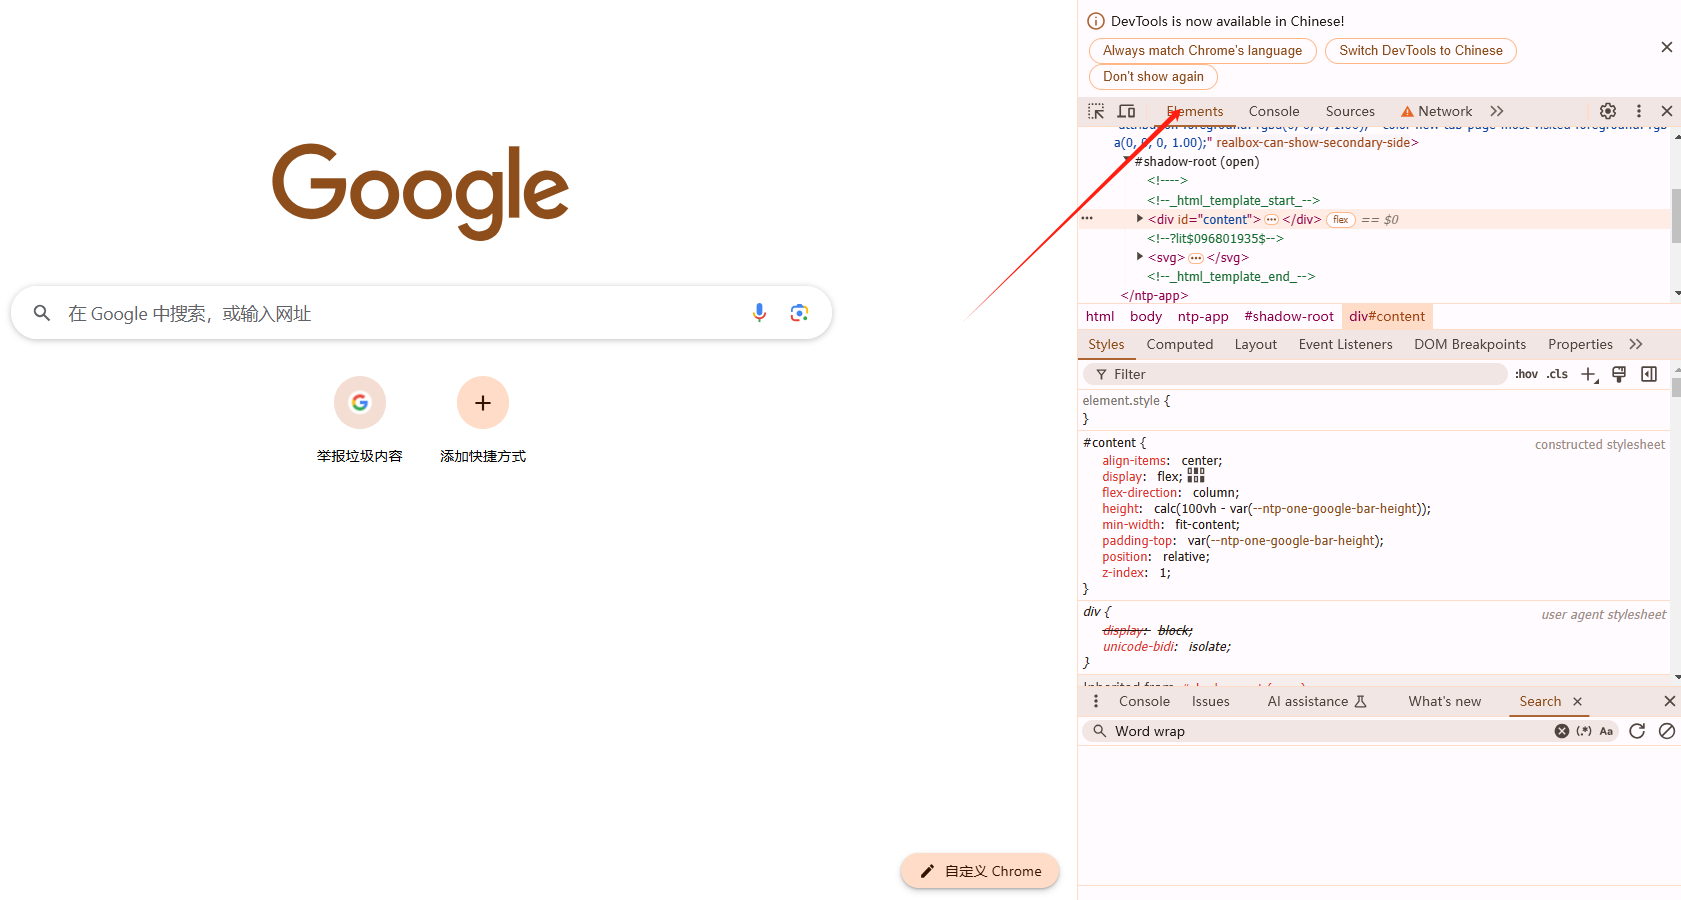Show more style pane tabs chevron
The height and width of the screenshot is (900, 1681).
pyautogui.click(x=1636, y=344)
